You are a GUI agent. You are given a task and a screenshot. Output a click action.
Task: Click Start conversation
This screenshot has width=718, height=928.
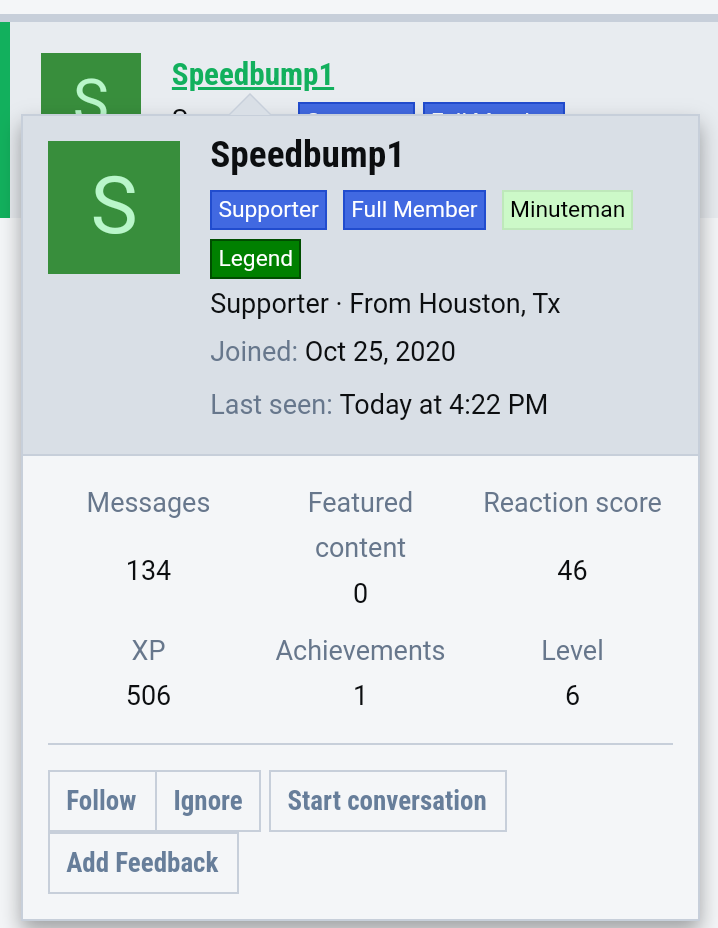pos(387,801)
